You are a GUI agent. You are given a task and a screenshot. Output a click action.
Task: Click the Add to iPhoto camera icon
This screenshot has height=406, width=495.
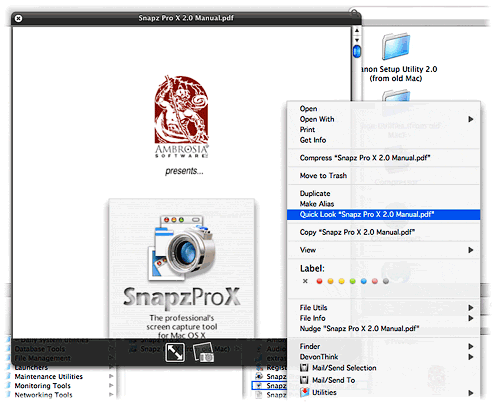click(203, 353)
